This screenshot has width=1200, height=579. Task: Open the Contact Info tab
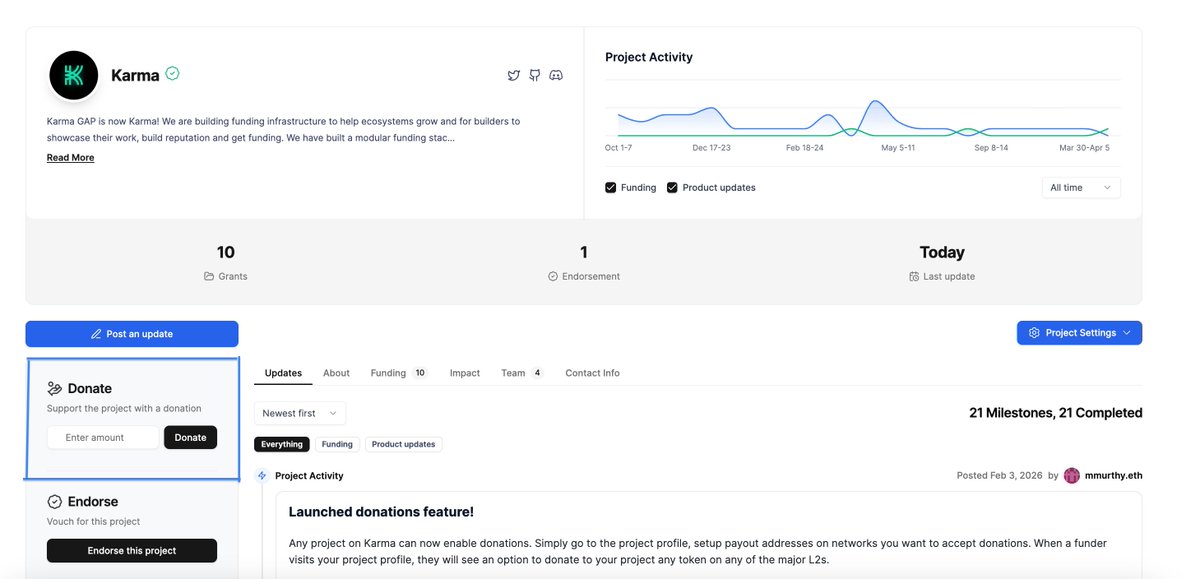tap(592, 373)
